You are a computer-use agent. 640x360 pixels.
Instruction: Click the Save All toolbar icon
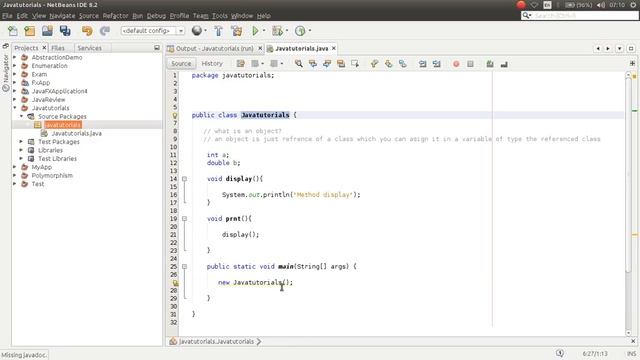click(65, 31)
